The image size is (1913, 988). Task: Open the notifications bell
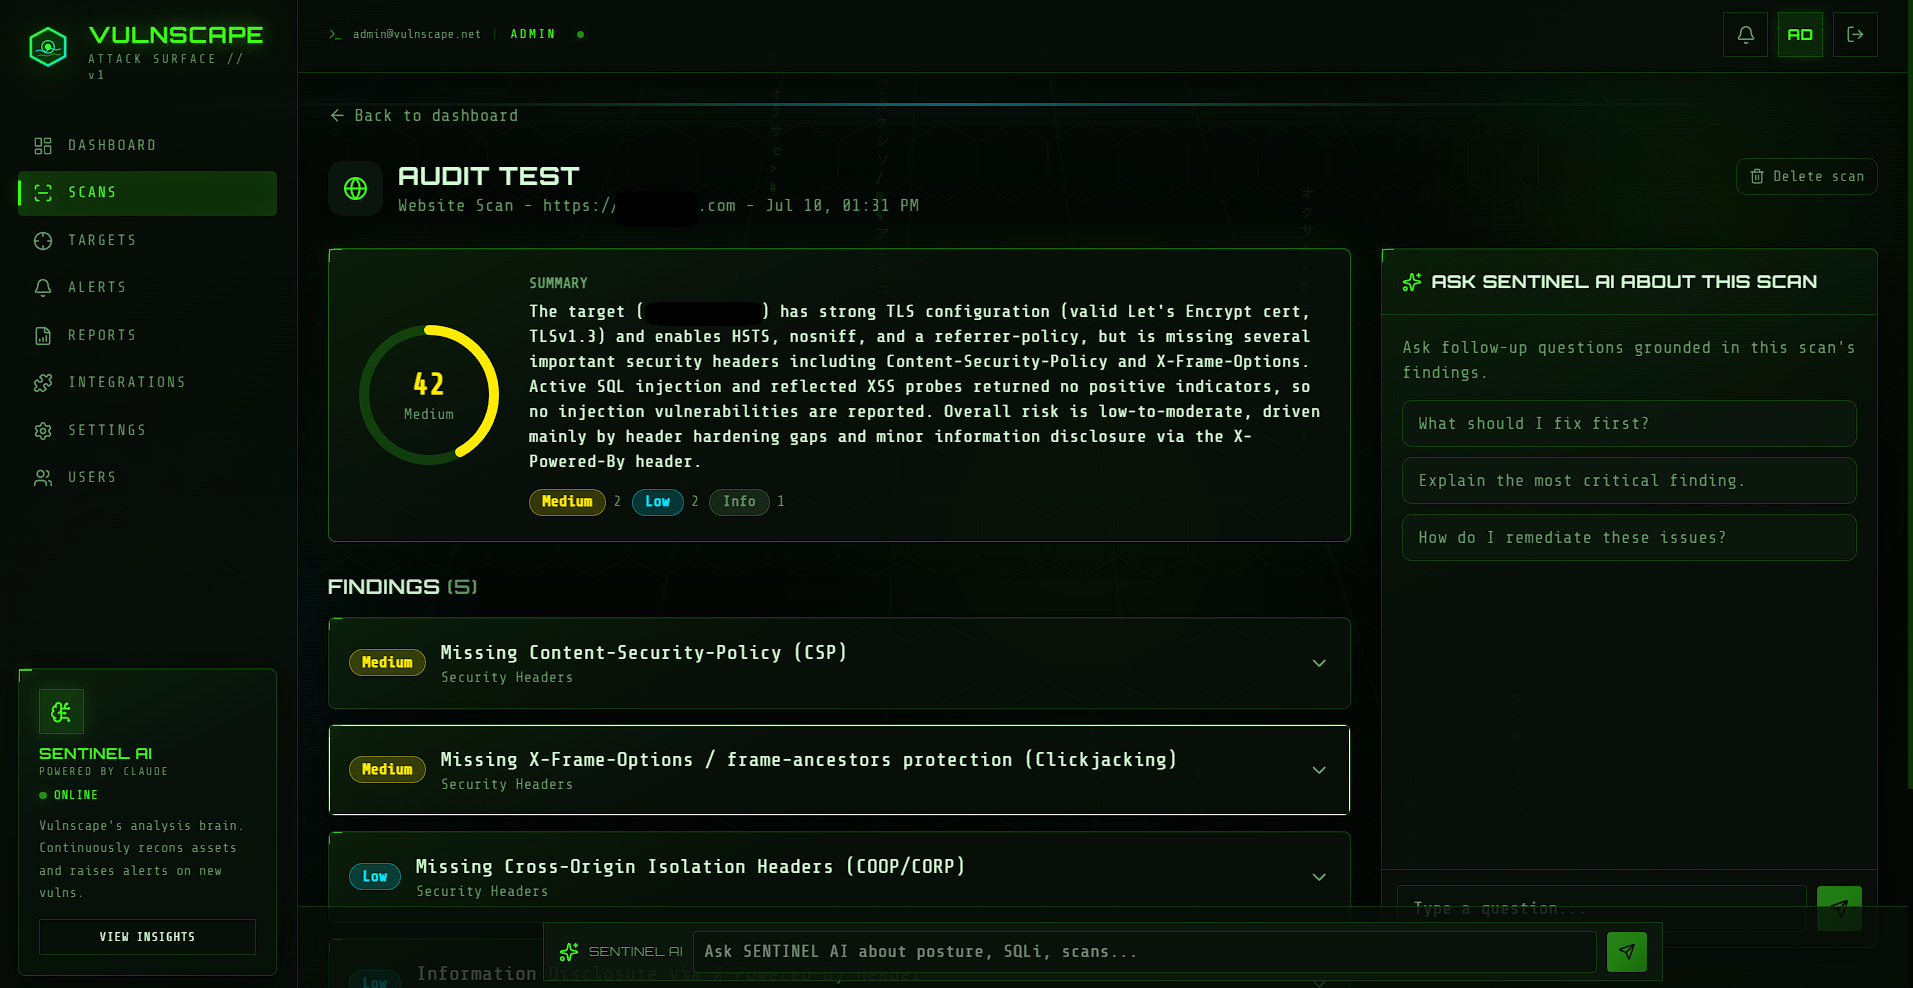pos(1745,35)
